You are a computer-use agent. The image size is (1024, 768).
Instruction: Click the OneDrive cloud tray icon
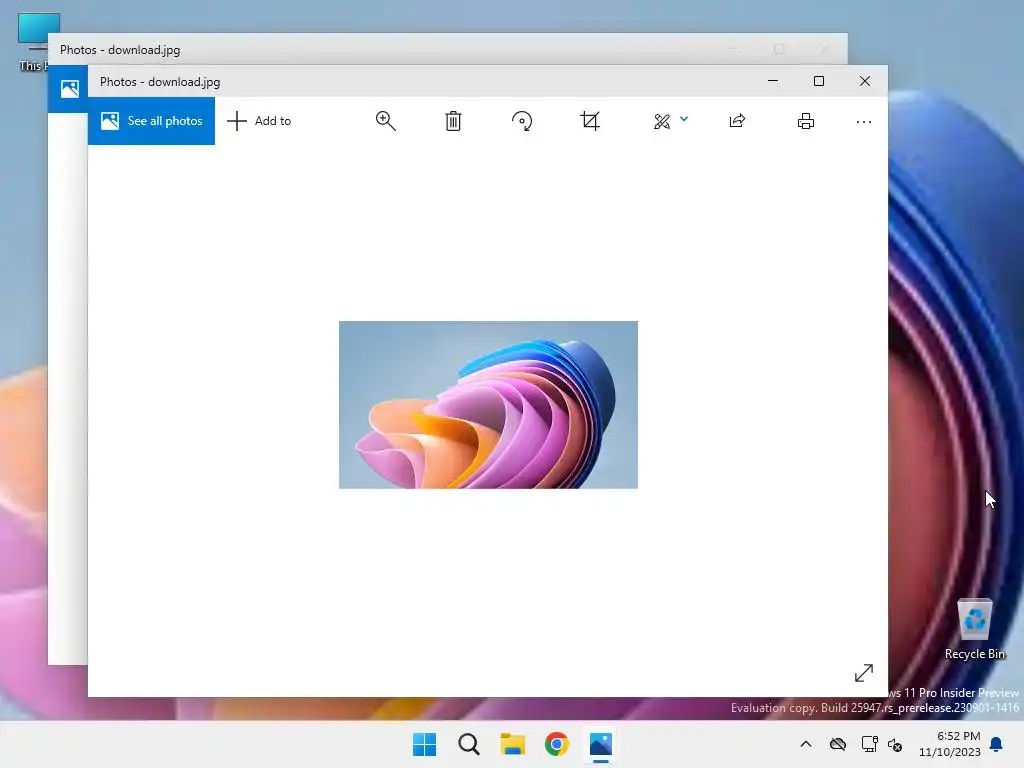(838, 744)
